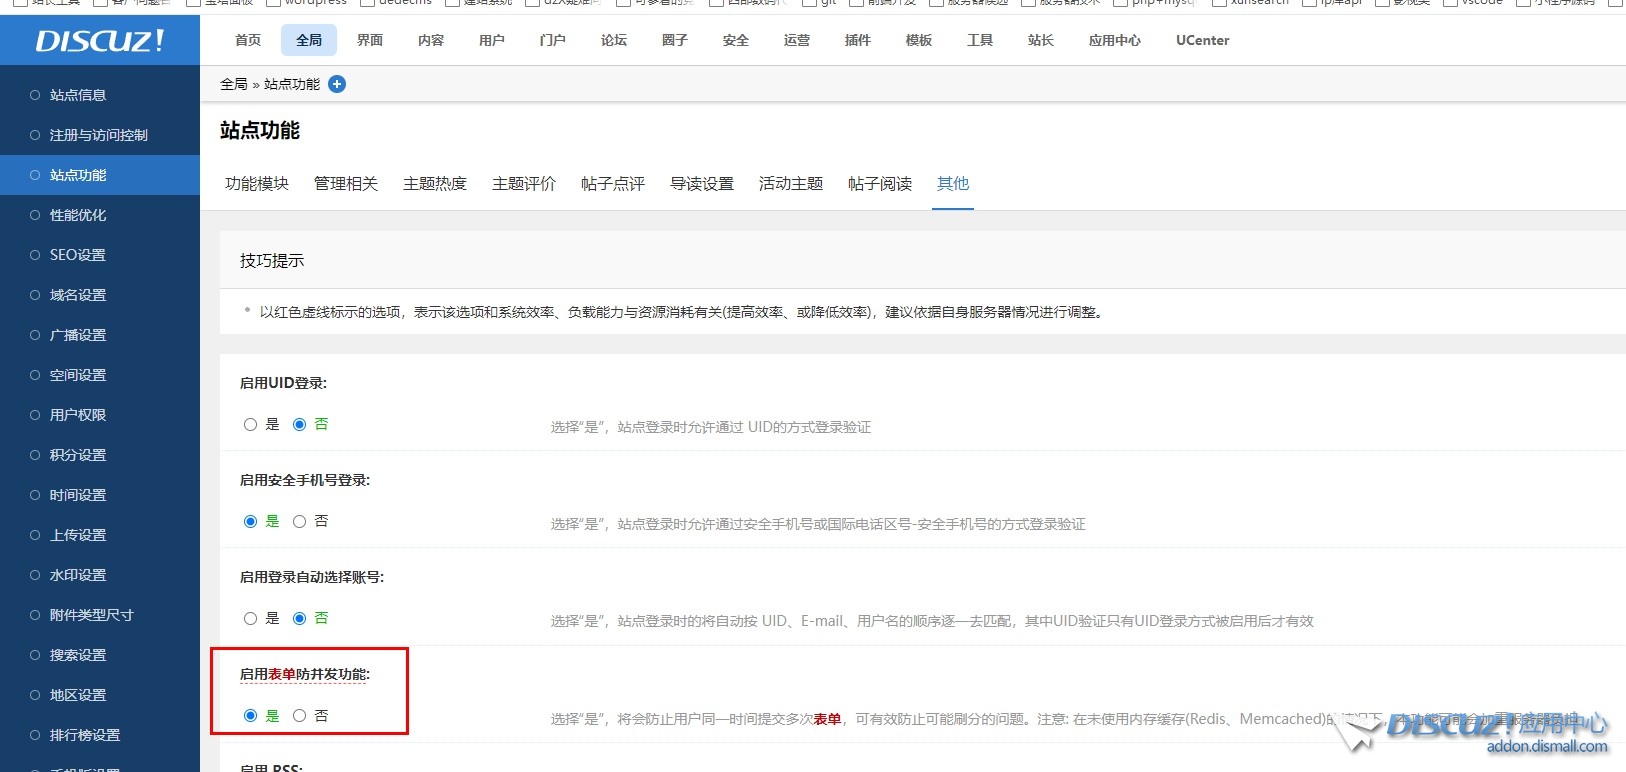Go to SEO设置 in sidebar
The width and height of the screenshot is (1626, 772).
(78, 255)
